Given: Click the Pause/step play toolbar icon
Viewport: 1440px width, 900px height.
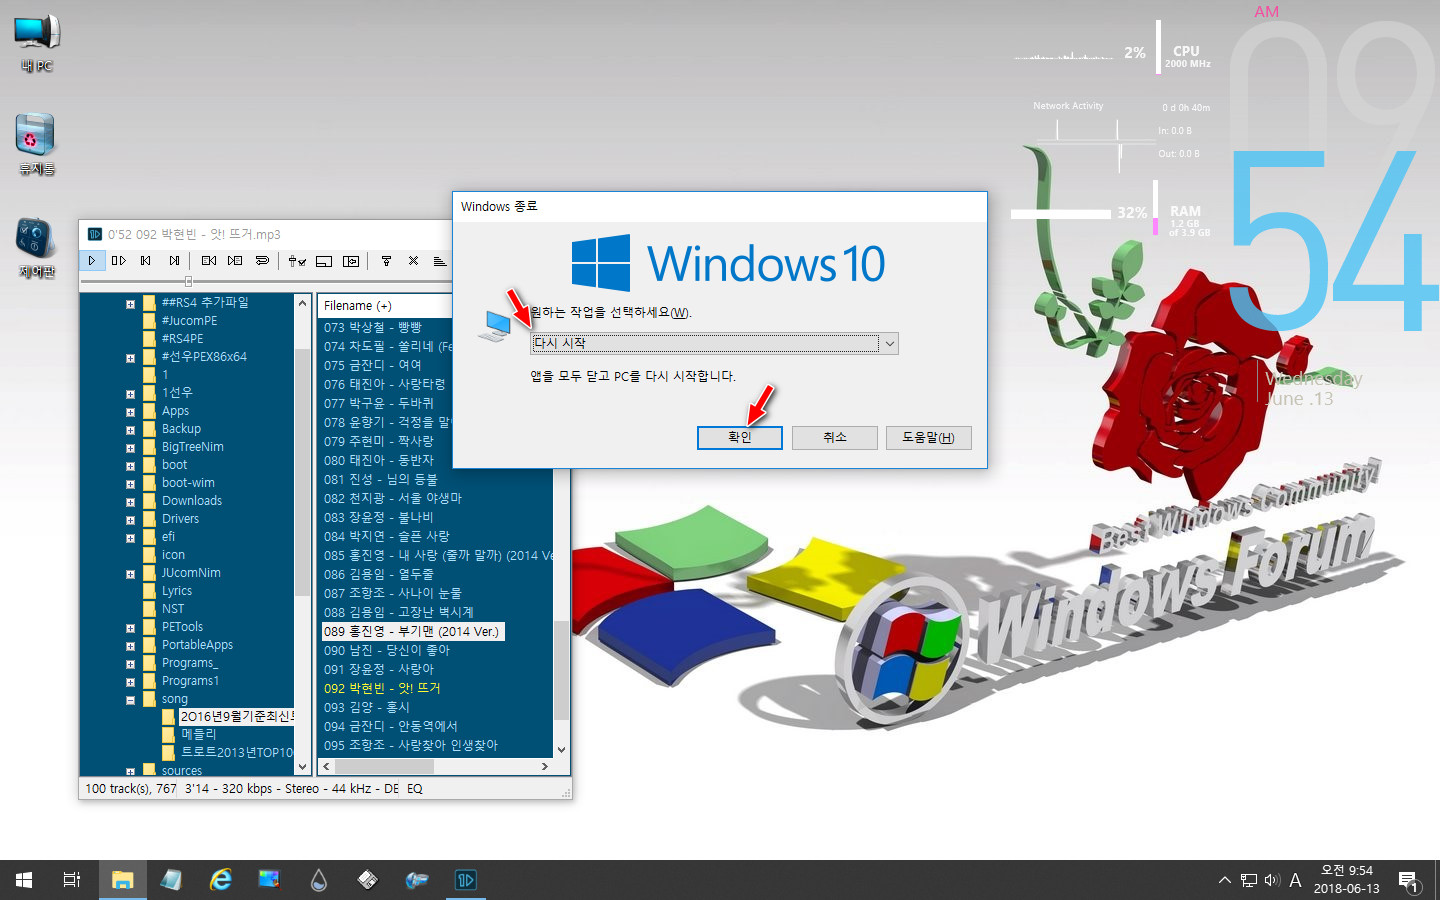Looking at the screenshot, I should point(119,260).
